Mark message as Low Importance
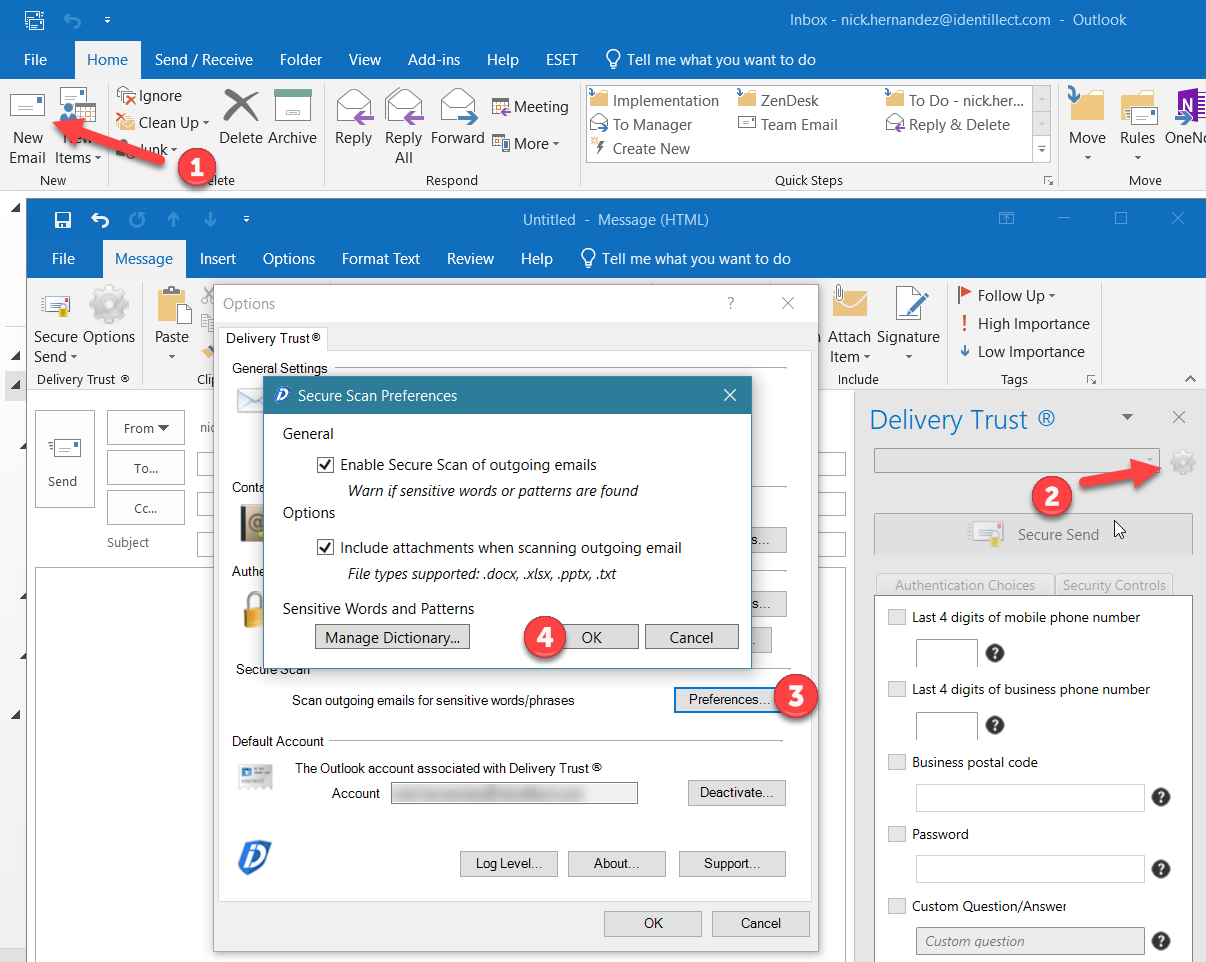This screenshot has width=1206, height=962. [x=1021, y=352]
